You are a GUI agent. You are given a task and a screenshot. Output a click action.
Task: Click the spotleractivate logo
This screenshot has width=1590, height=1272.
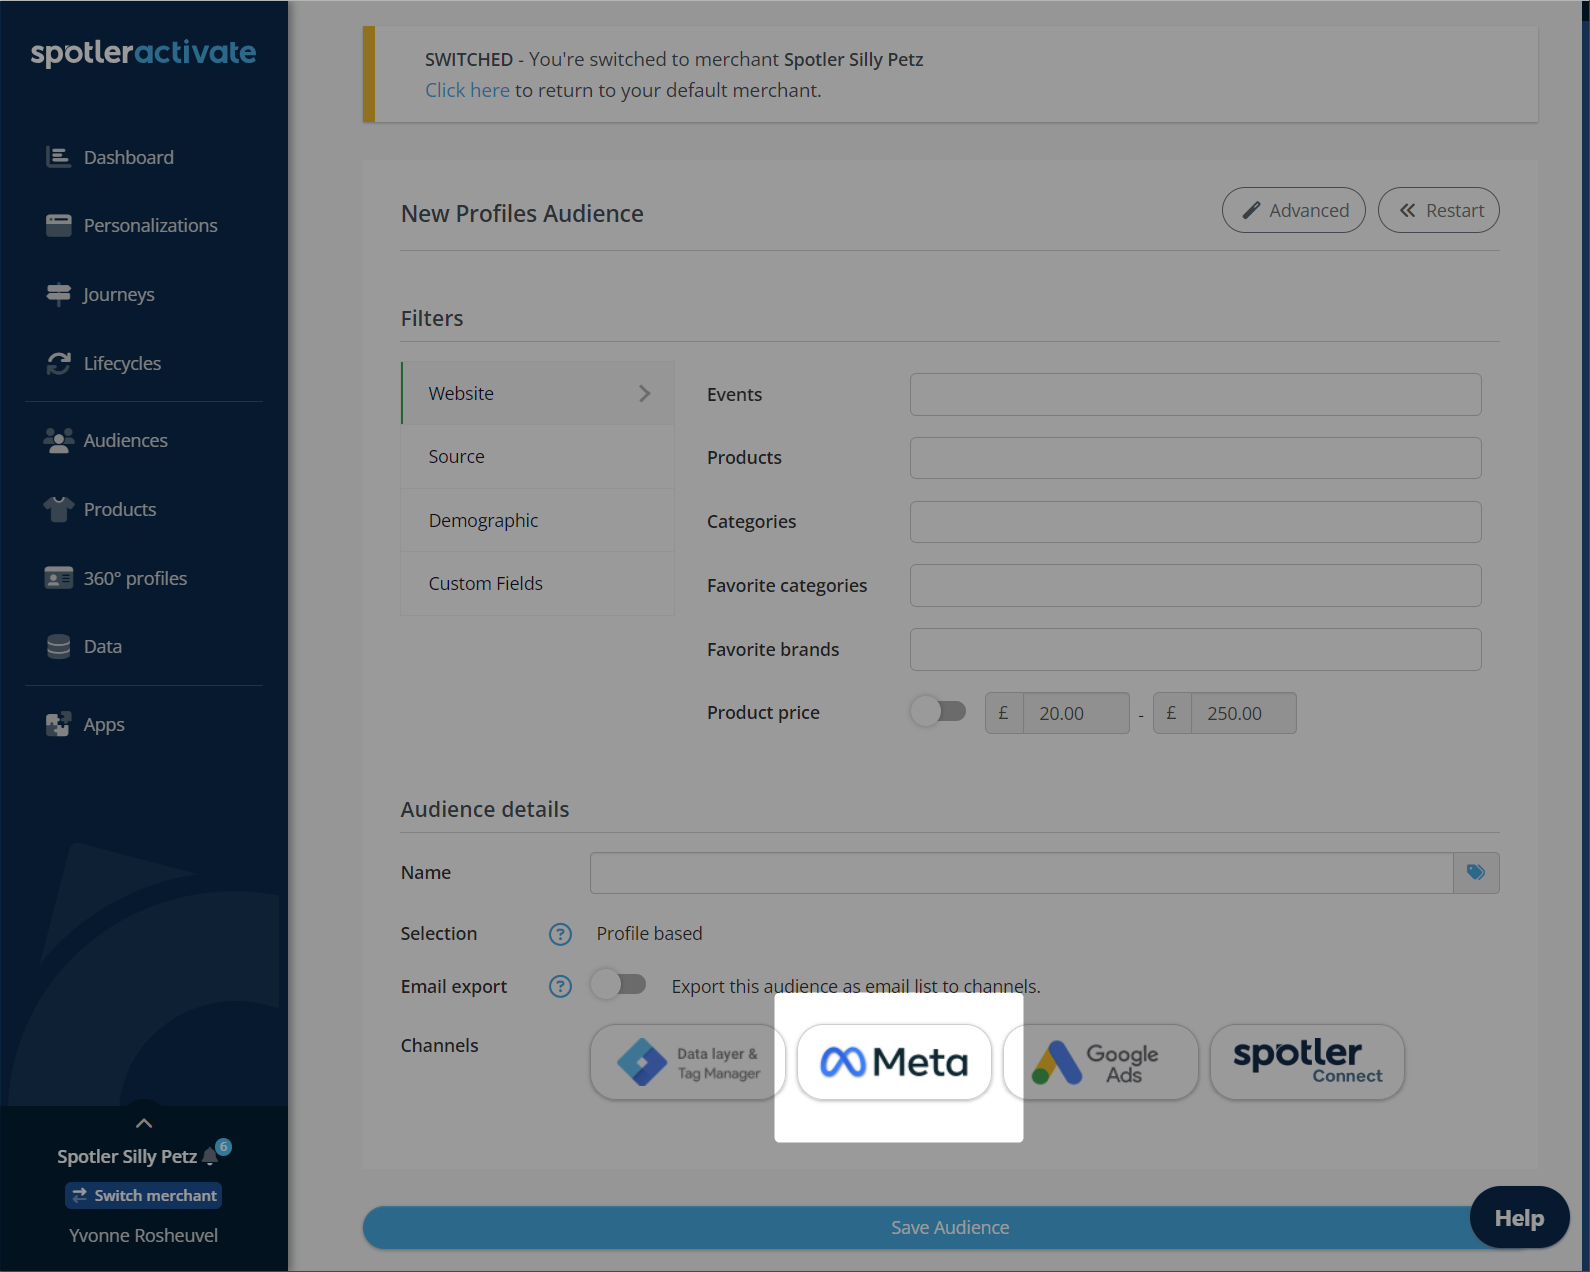(143, 53)
